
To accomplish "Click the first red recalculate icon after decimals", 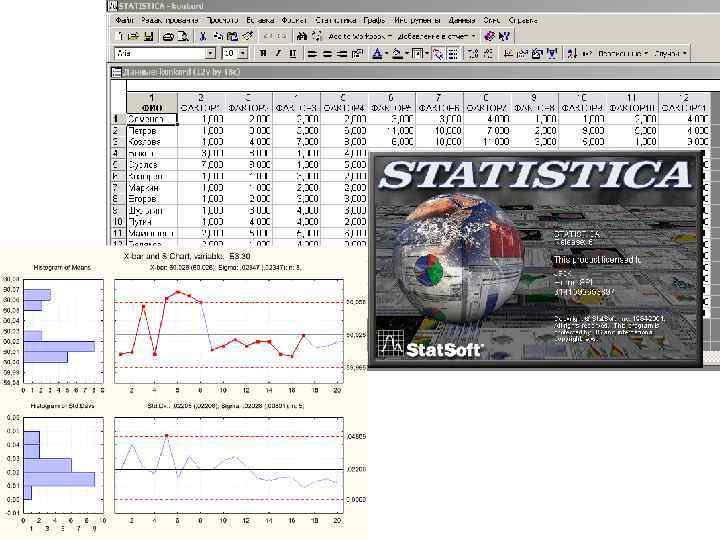I will click(x=509, y=53).
